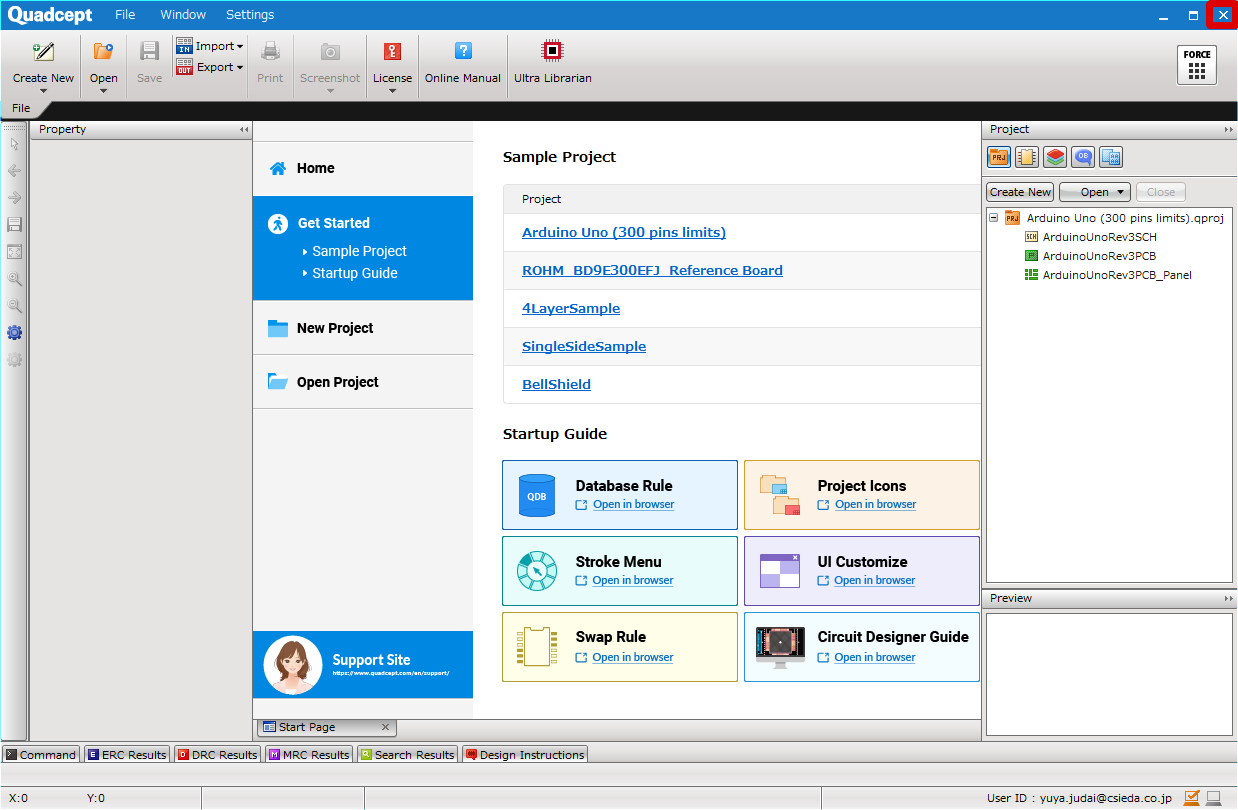Collapse the Project panel arrows
The image size is (1238, 810).
[1229, 130]
